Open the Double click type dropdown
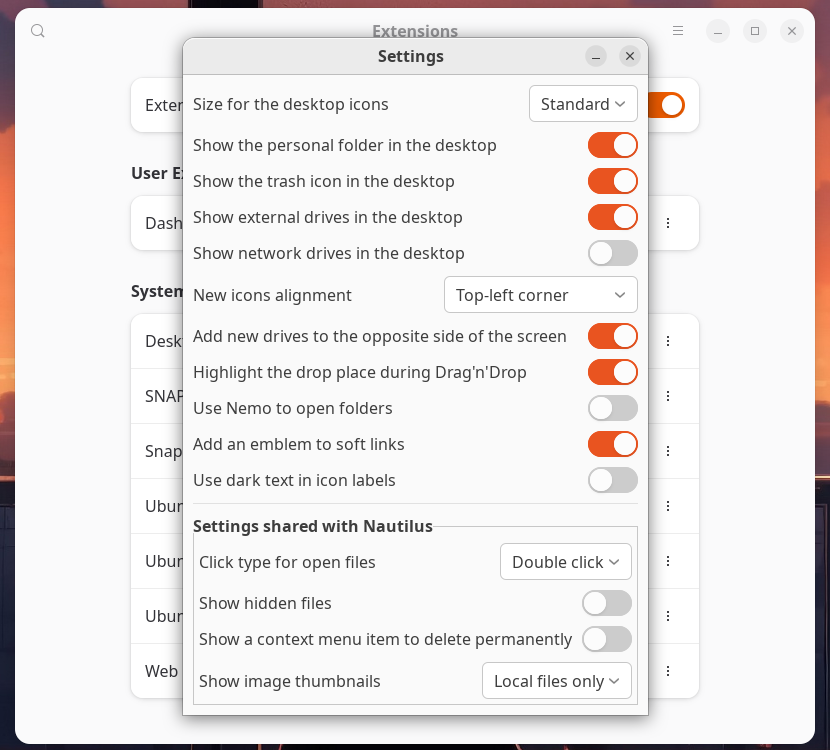 click(565, 562)
